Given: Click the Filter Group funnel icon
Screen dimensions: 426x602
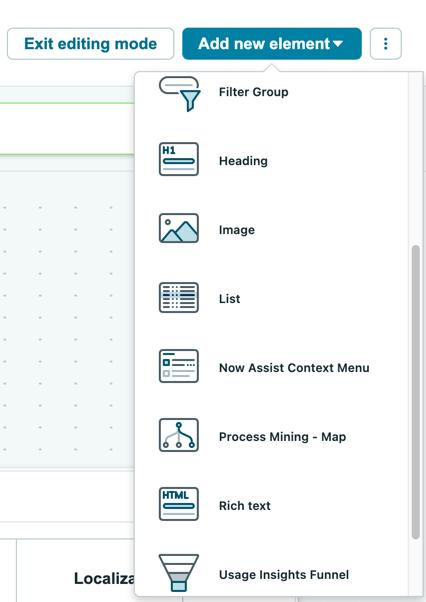Looking at the screenshot, I should [x=180, y=93].
